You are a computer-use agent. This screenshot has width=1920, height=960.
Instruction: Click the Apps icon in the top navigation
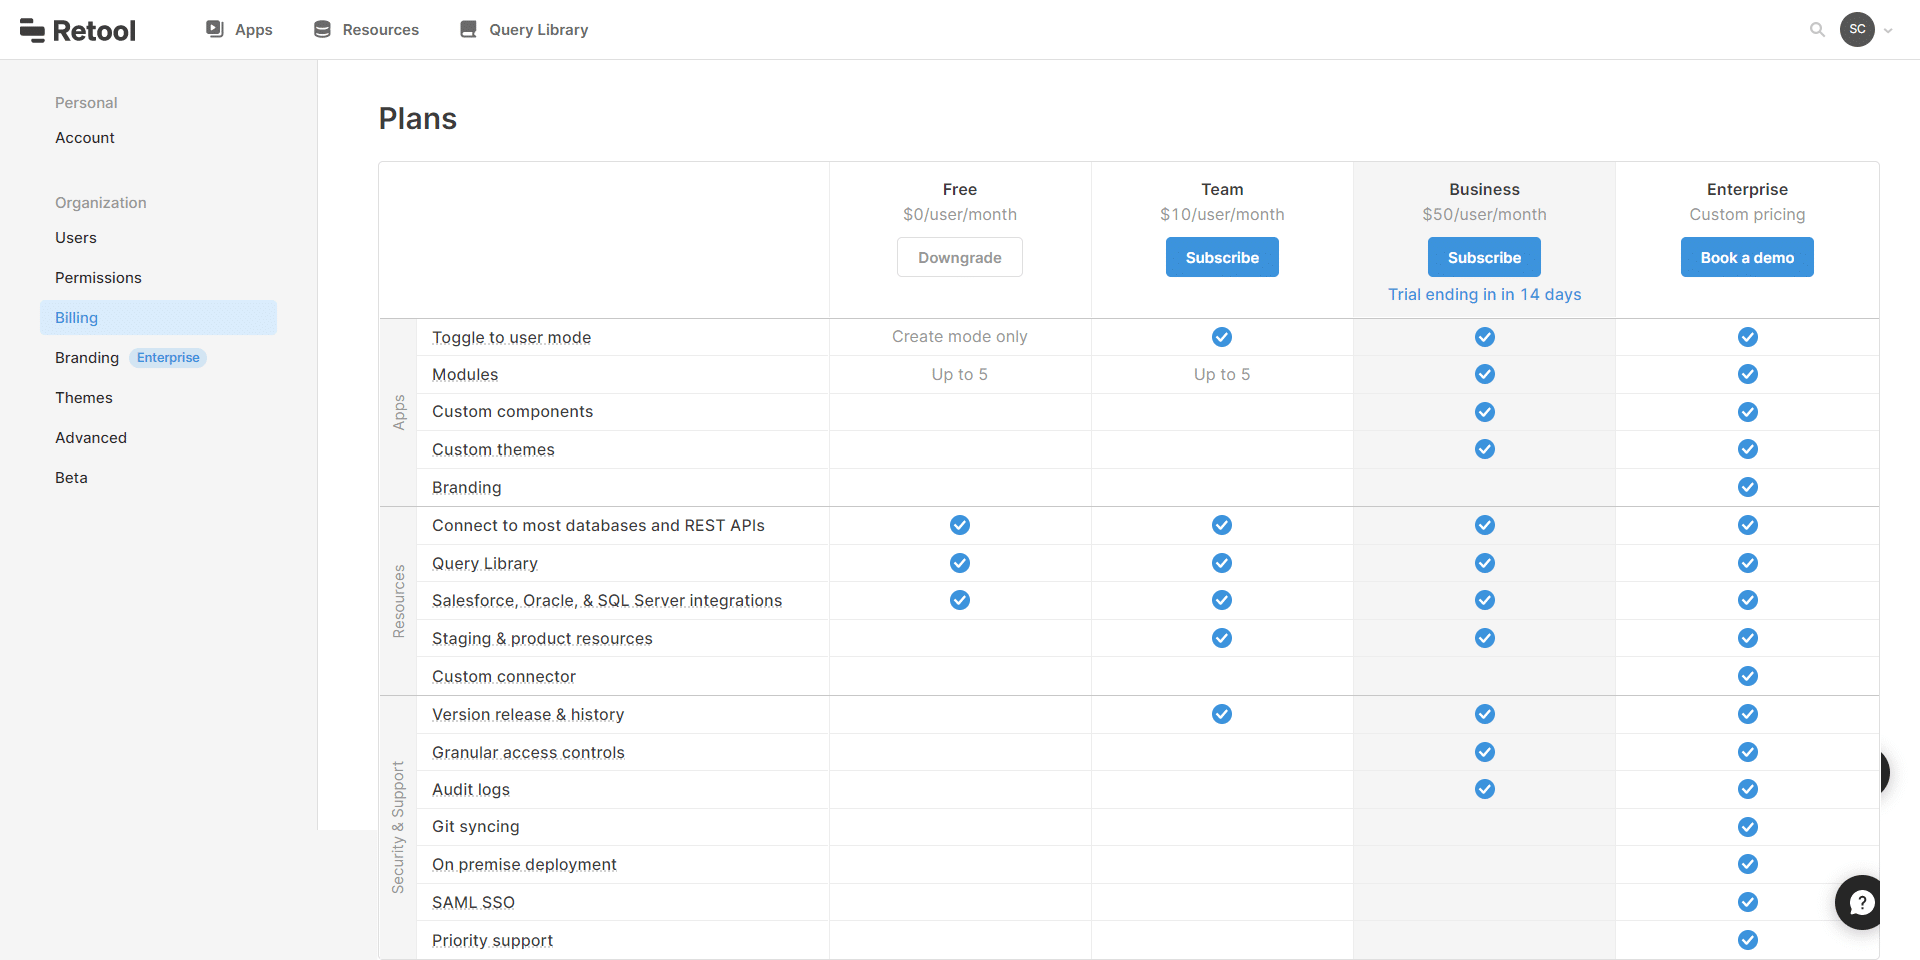click(x=215, y=29)
